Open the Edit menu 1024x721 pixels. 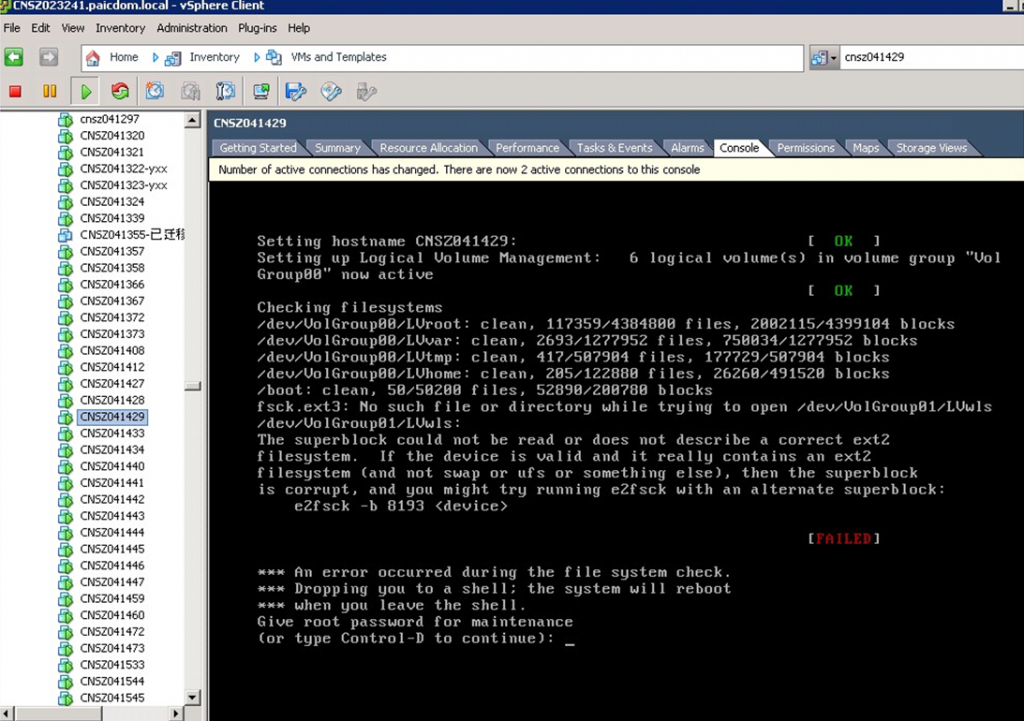click(40, 28)
